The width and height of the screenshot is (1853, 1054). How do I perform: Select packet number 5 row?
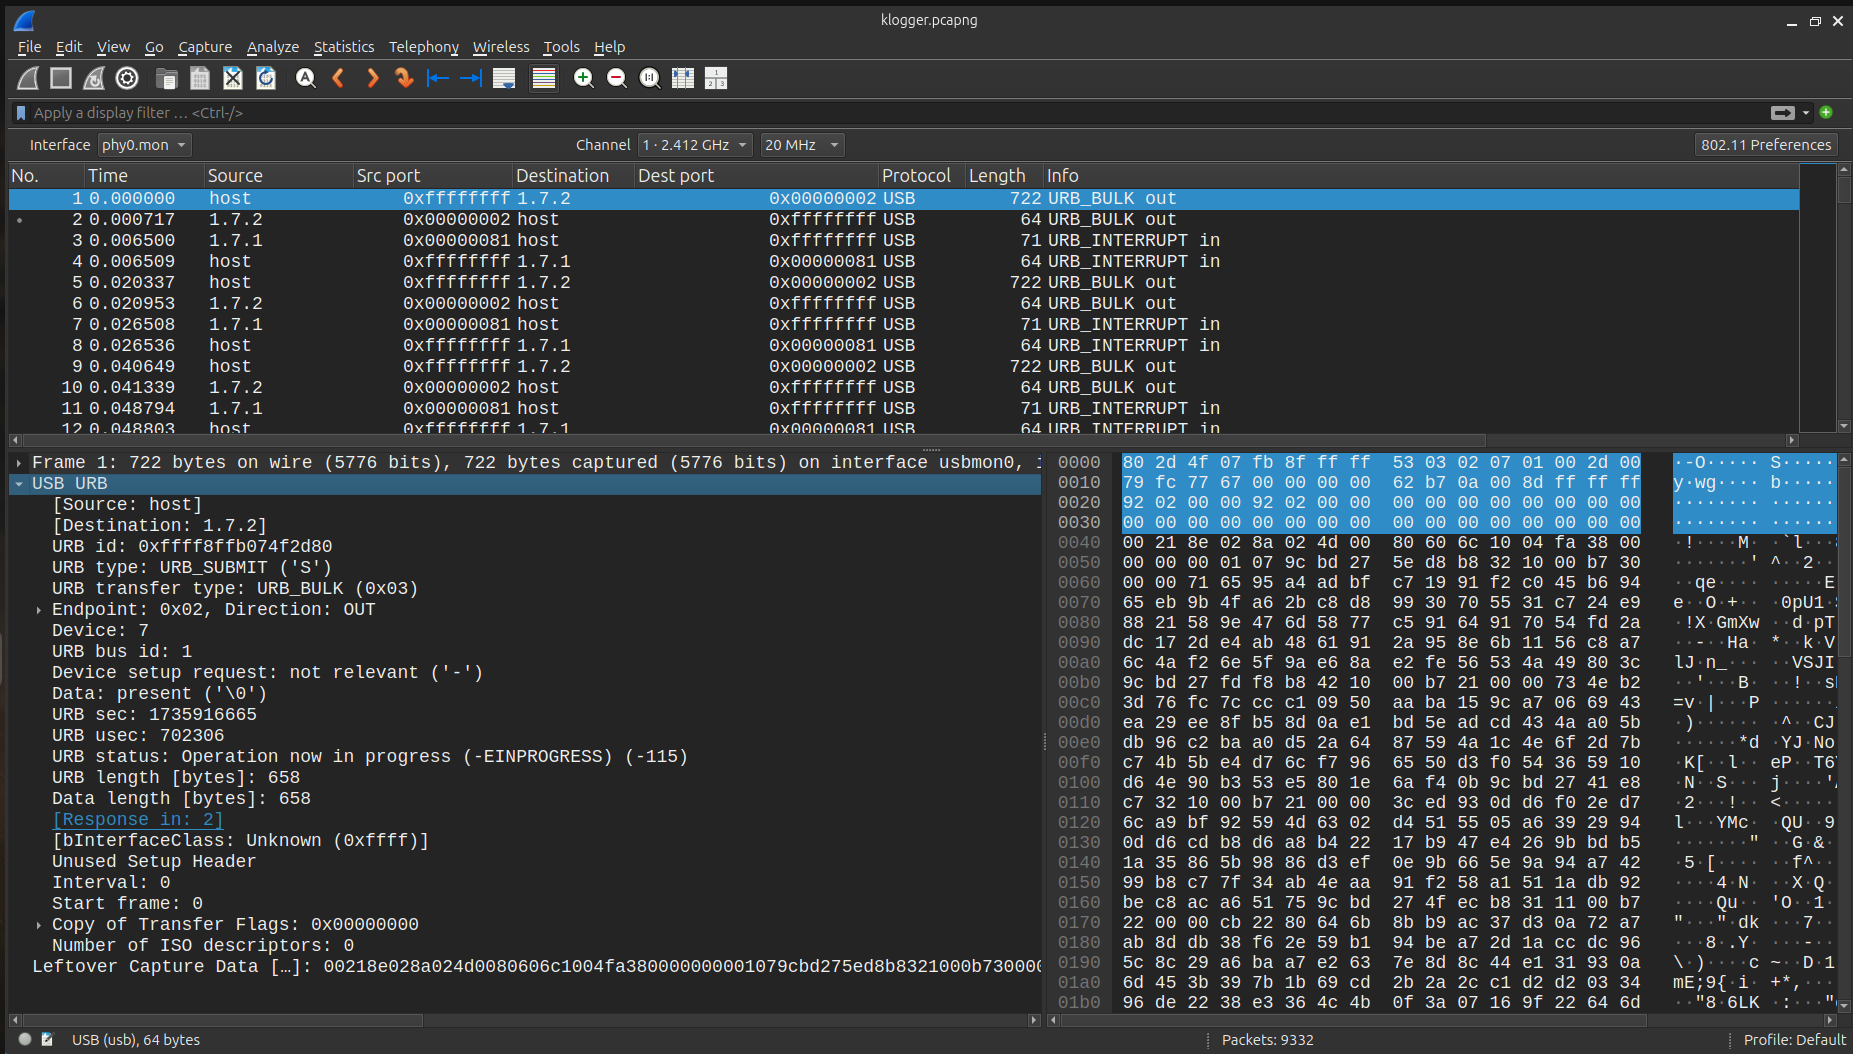[904, 283]
